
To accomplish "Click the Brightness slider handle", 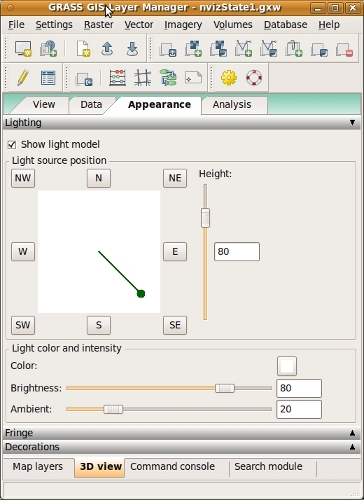I will point(225,388).
